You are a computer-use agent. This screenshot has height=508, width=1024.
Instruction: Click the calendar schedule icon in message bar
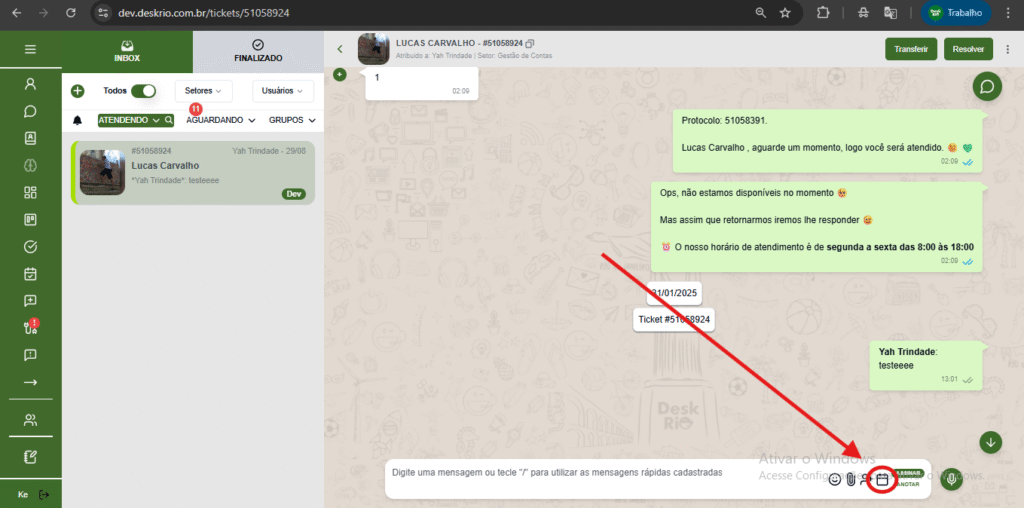(882, 480)
